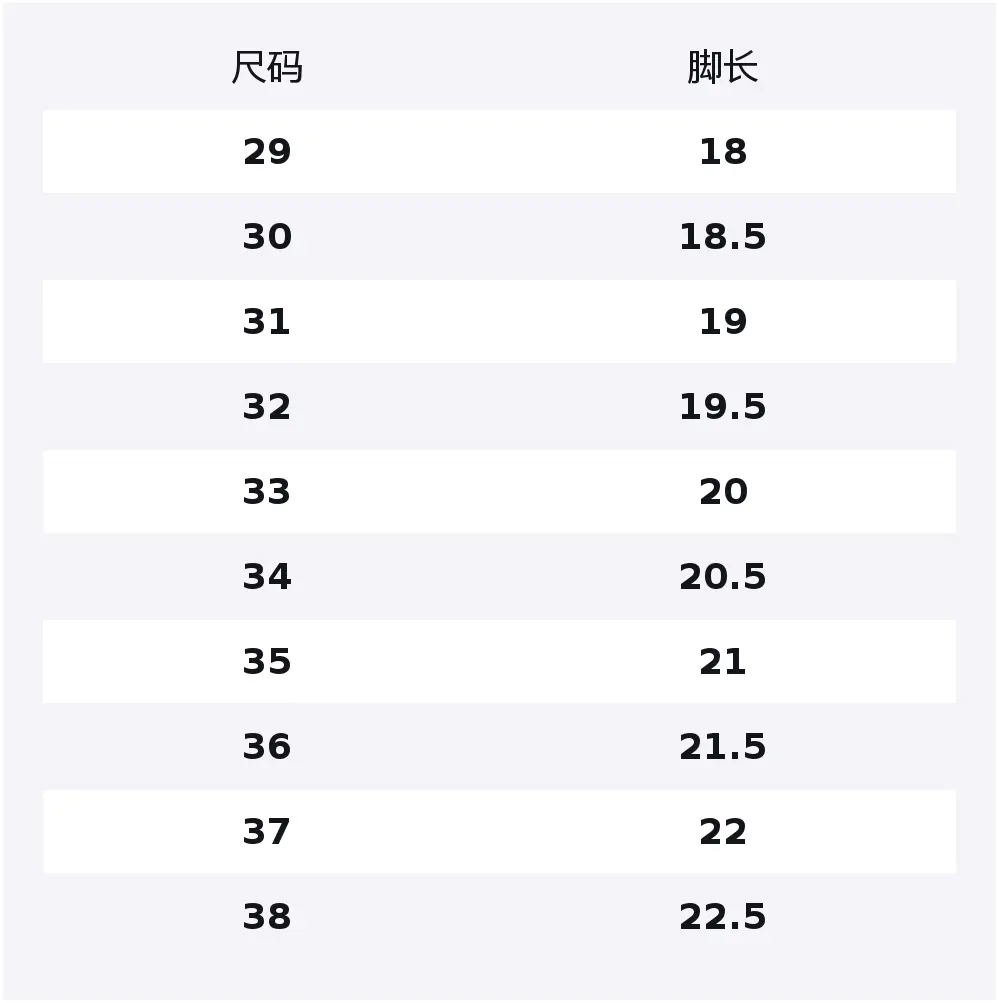
Task: Click the 脚长 column header
Action: click(722, 68)
